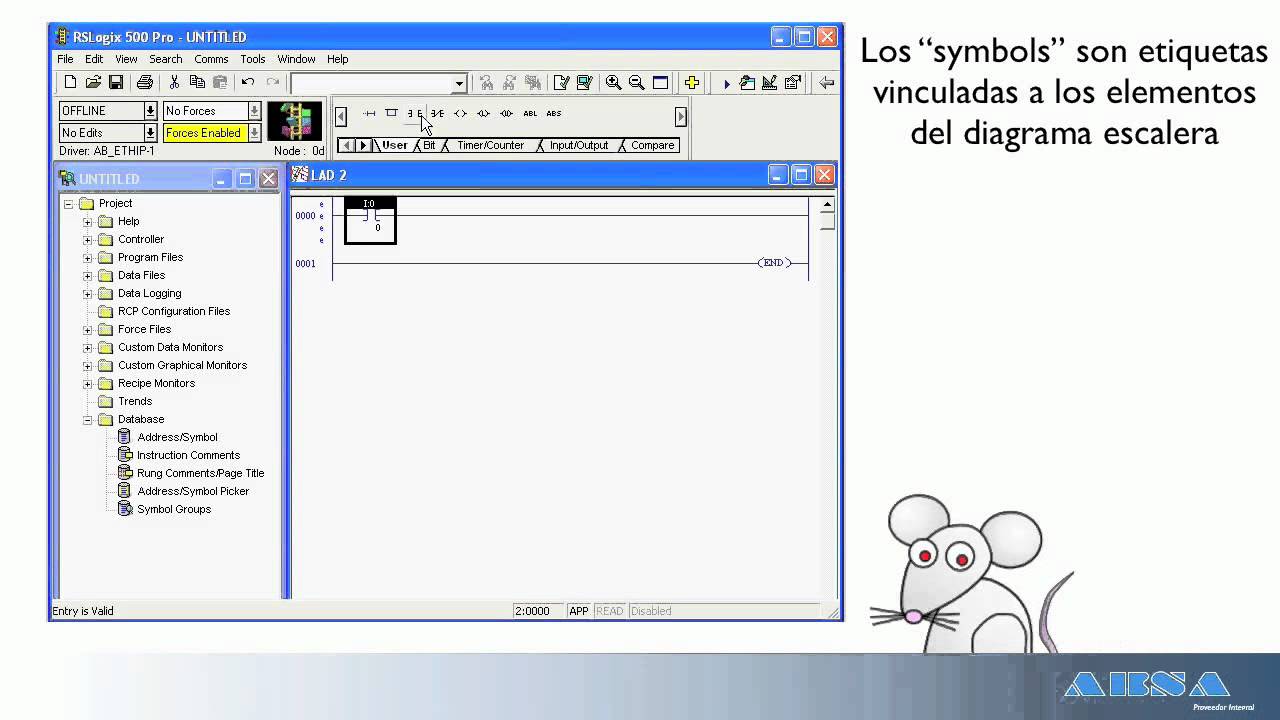
Task: Click the Cut scissors icon
Action: (x=174, y=83)
